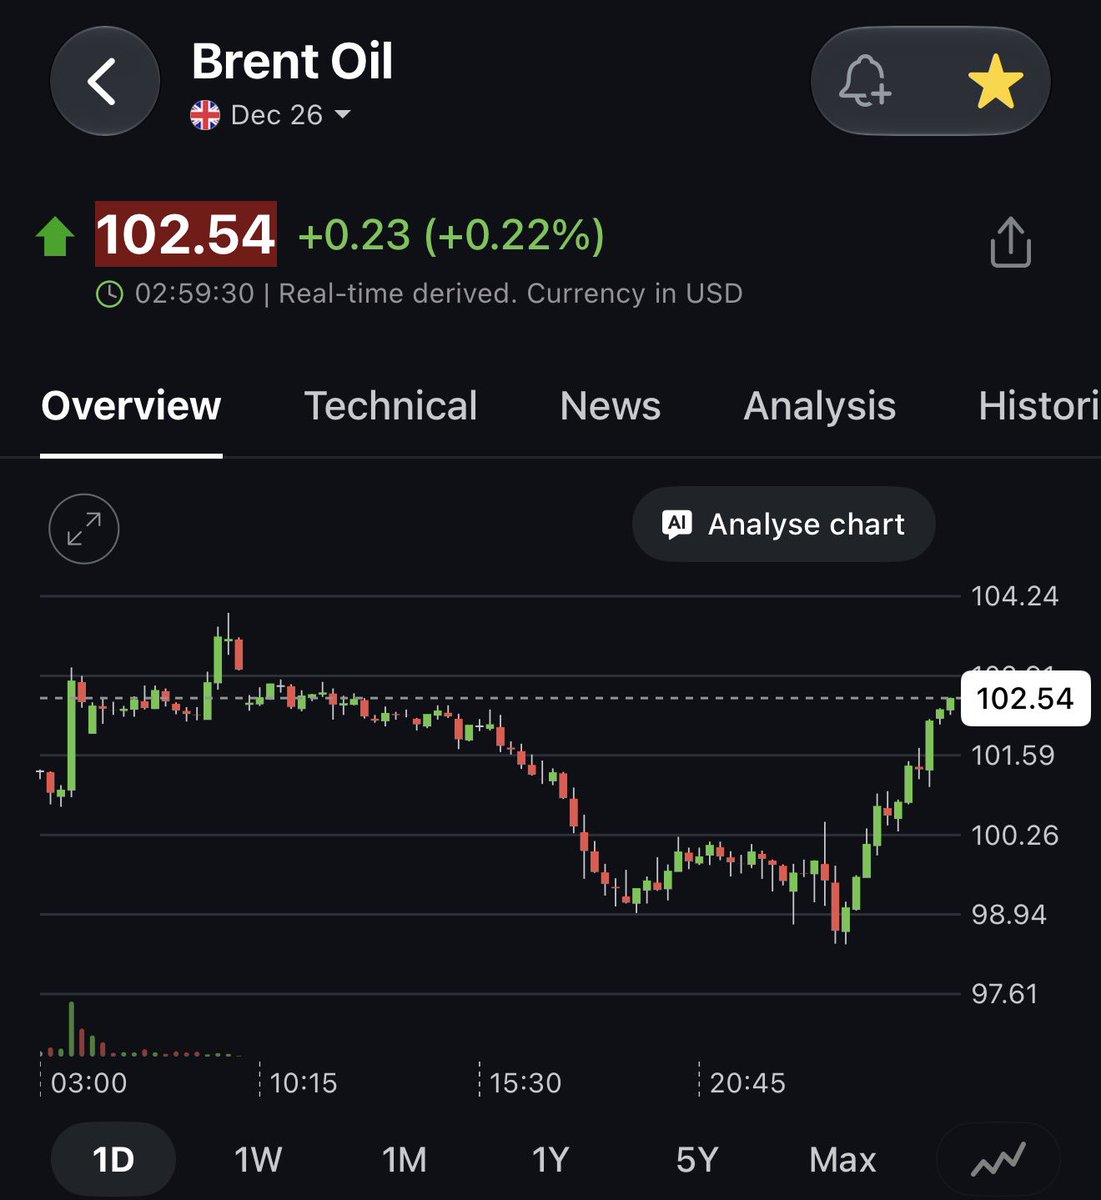Tap the +0.23 (+0.22%) change value
The width and height of the screenshot is (1101, 1200).
[451, 236]
